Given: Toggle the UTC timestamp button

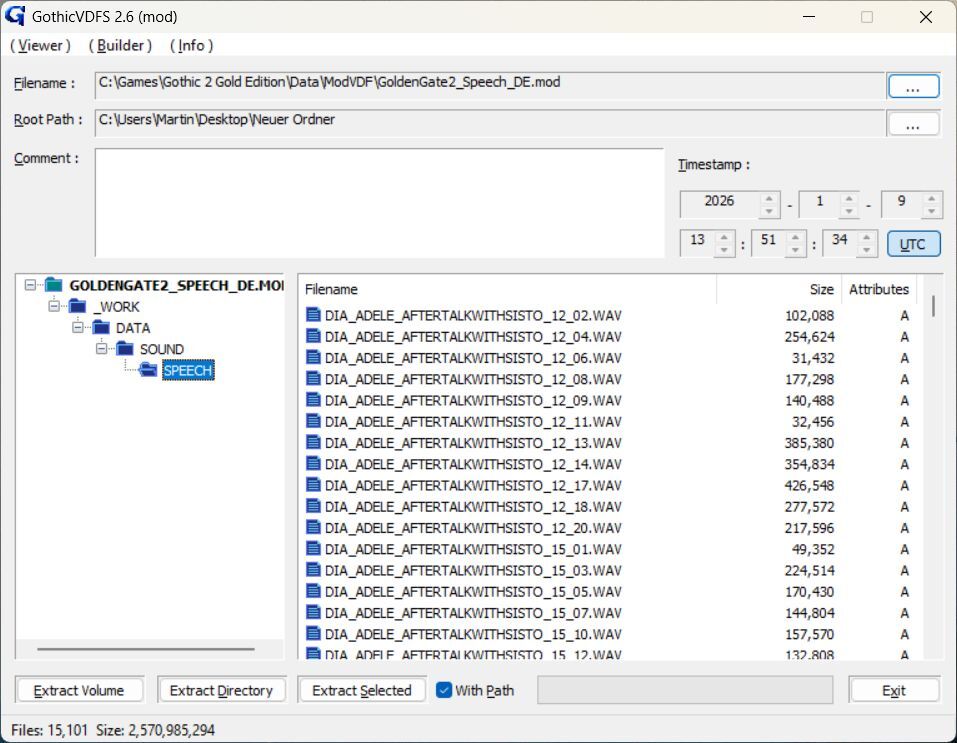Looking at the screenshot, I should pos(913,244).
